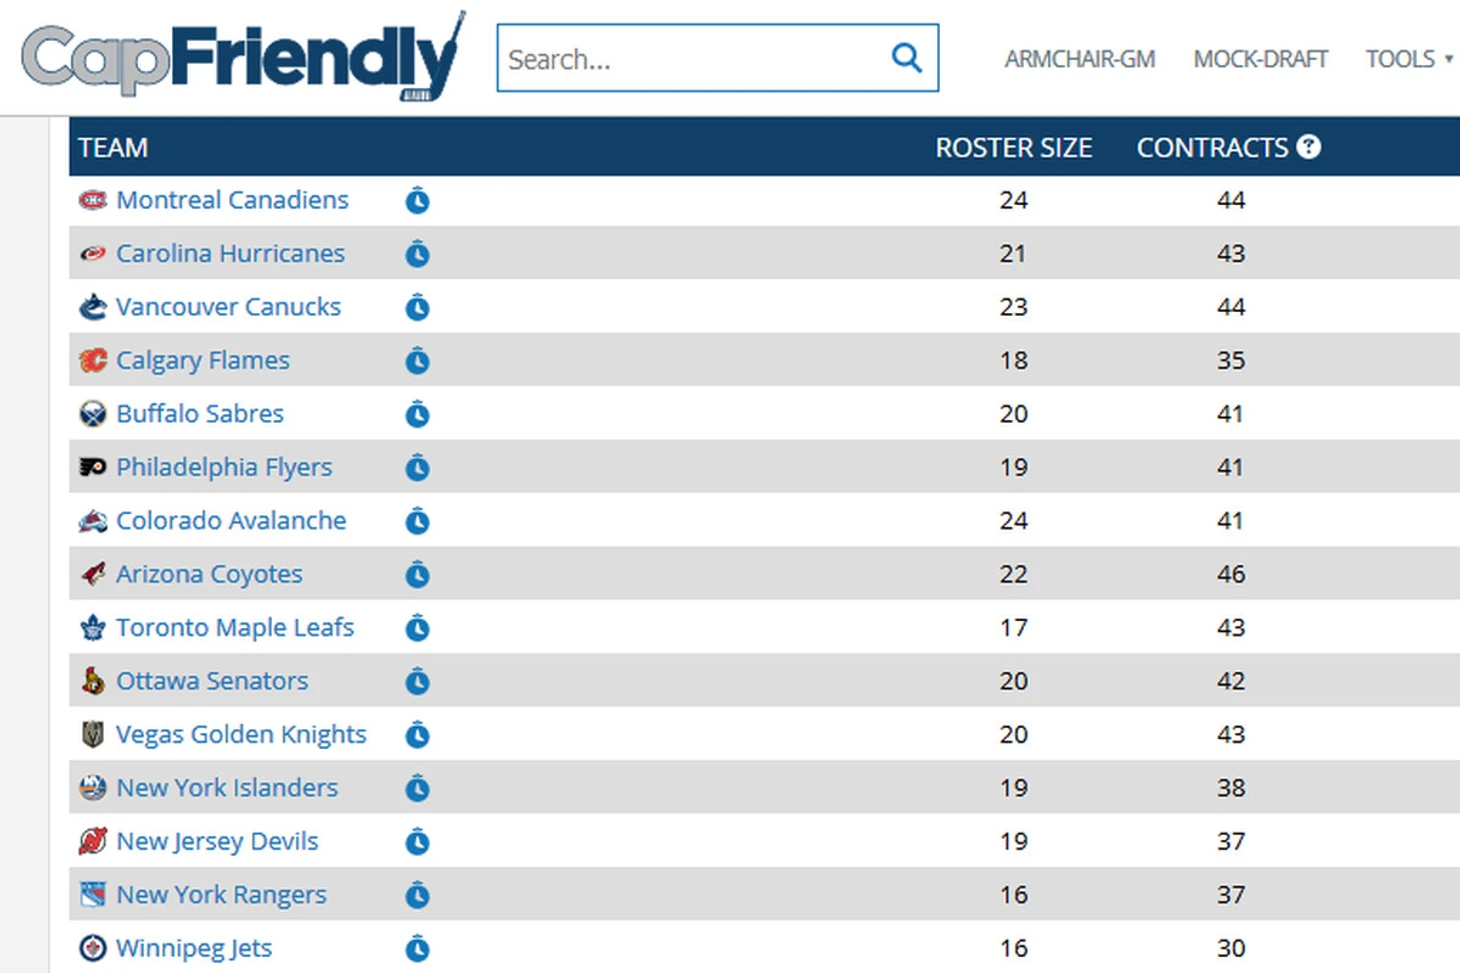
Task: Click the New Jersey Devils team logo
Action: coord(92,841)
